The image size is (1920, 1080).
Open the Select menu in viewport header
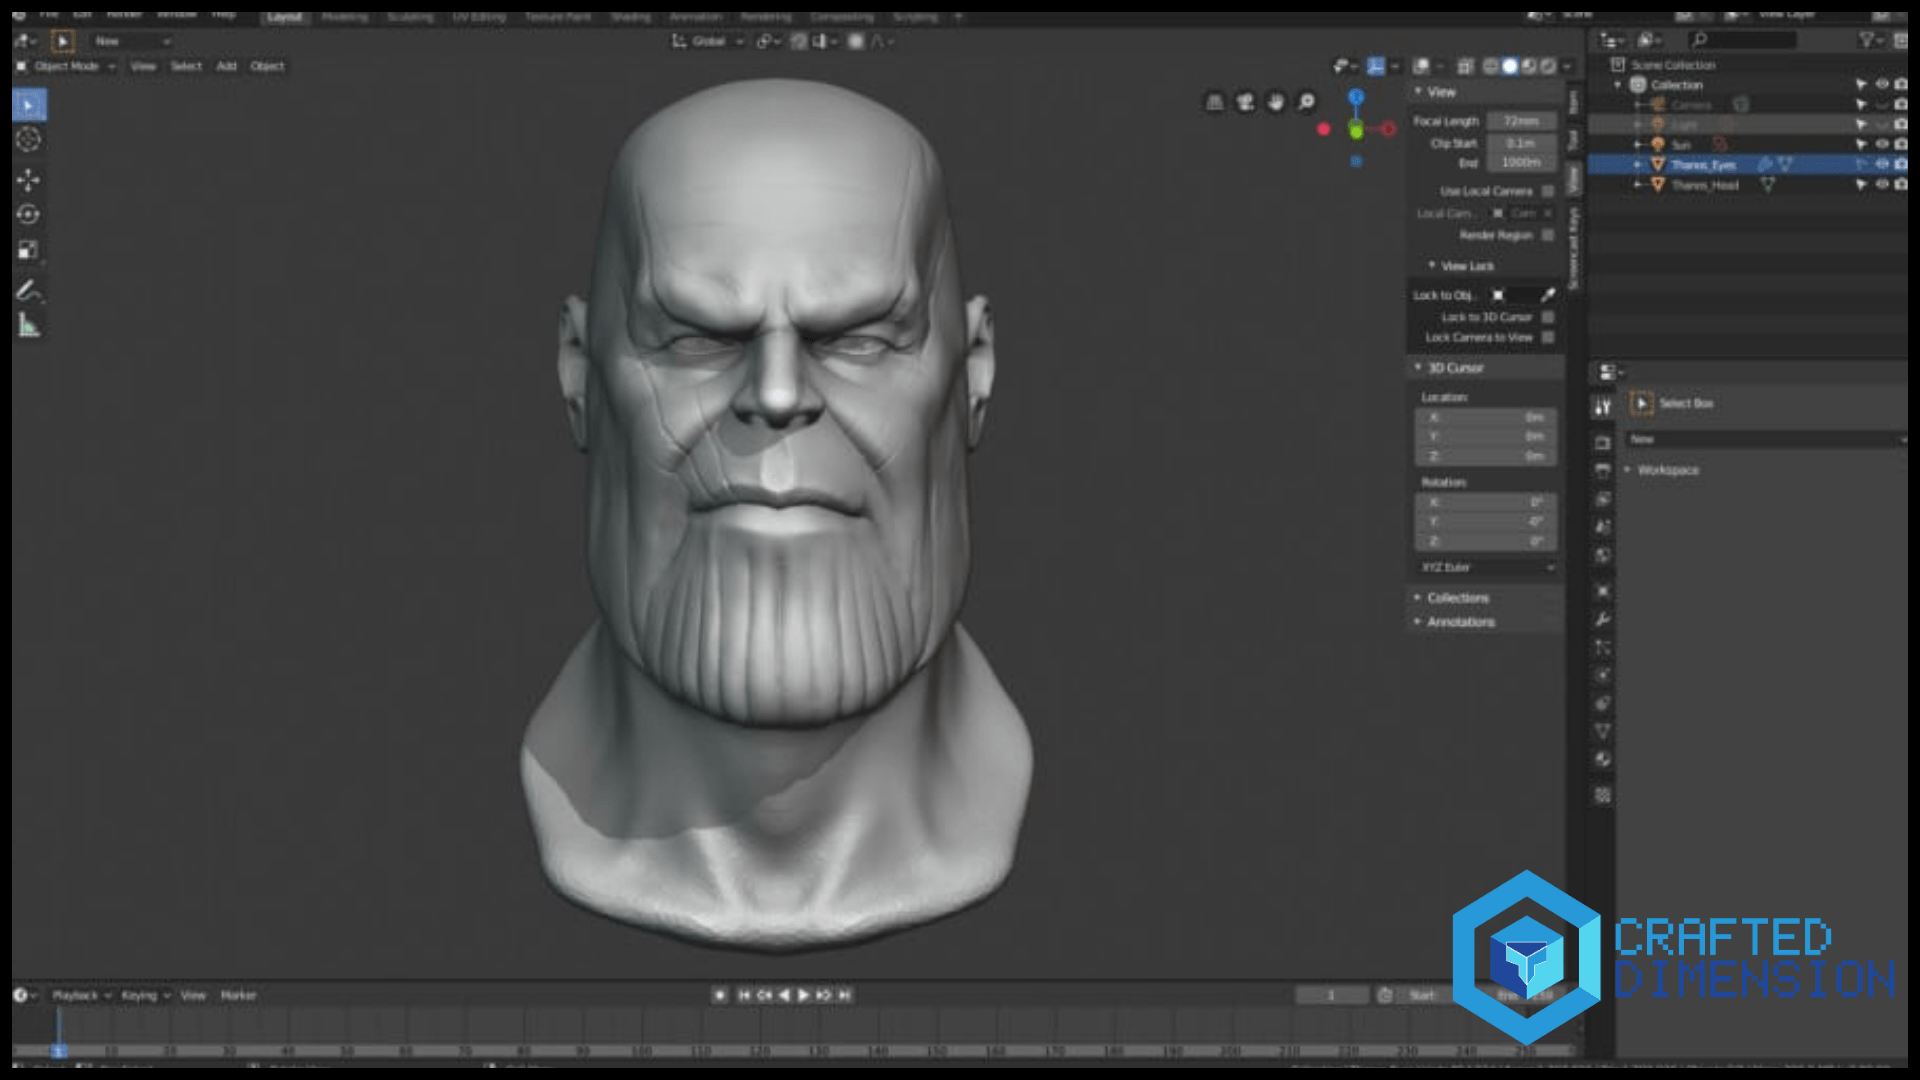(x=186, y=66)
